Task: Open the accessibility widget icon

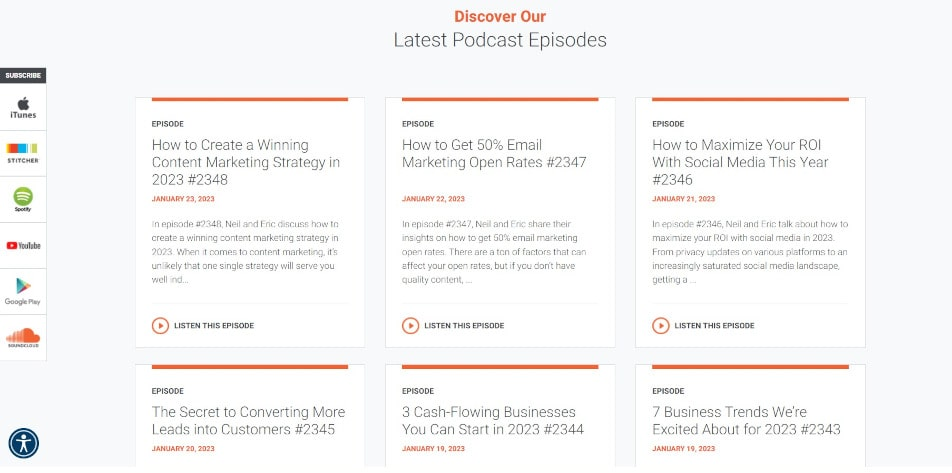Action: (24, 443)
